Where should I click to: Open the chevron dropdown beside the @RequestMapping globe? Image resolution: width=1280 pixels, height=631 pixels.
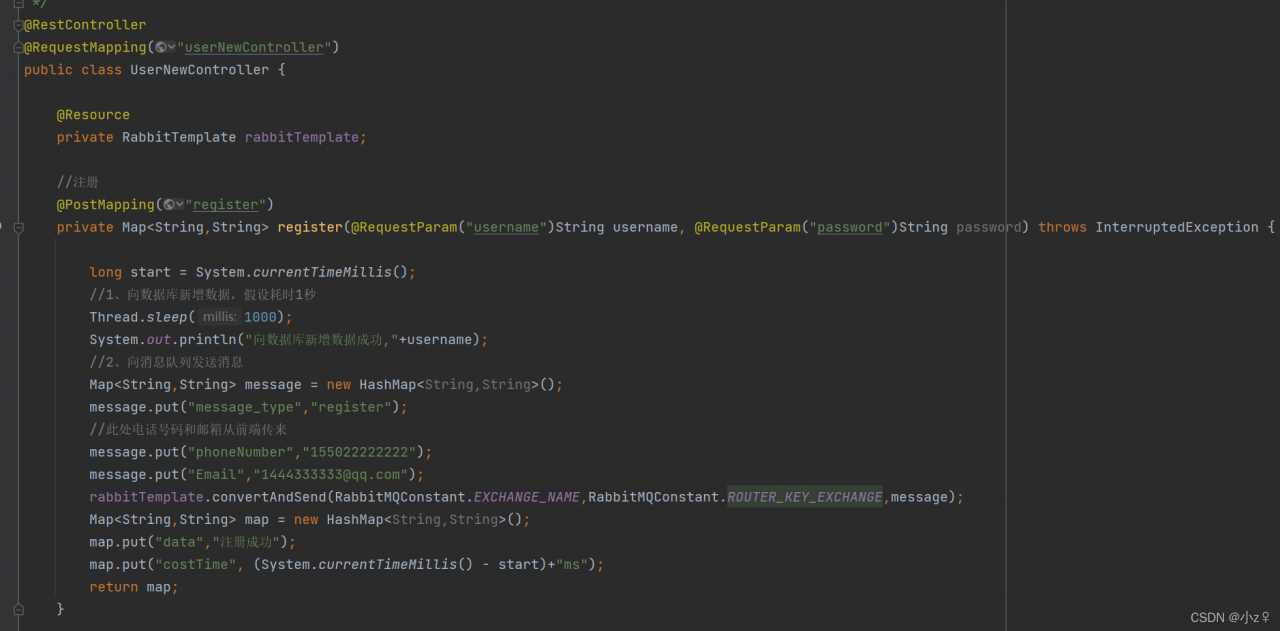(x=172, y=47)
